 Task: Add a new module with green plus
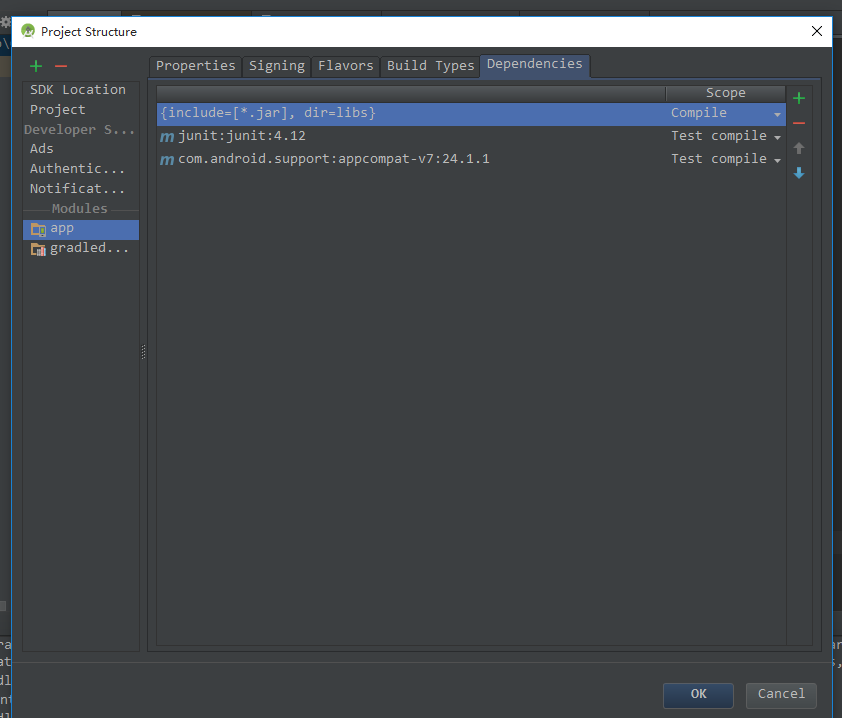(36, 66)
